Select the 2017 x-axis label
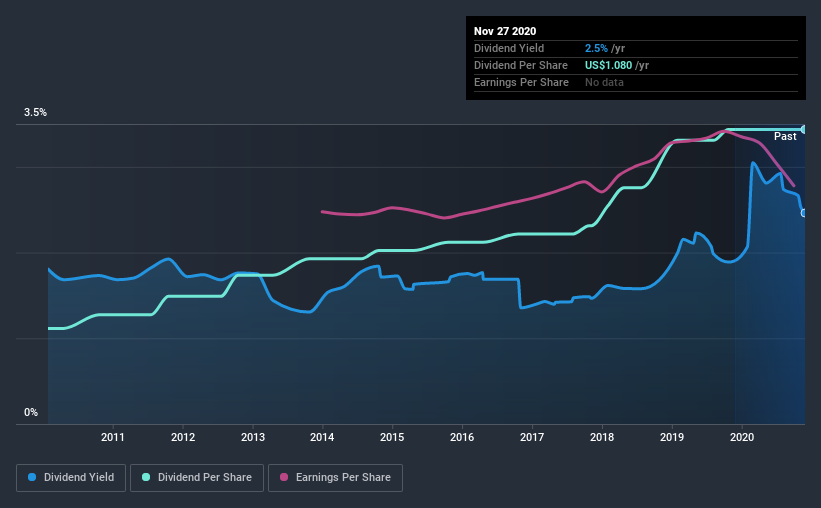The image size is (821, 508). (532, 437)
